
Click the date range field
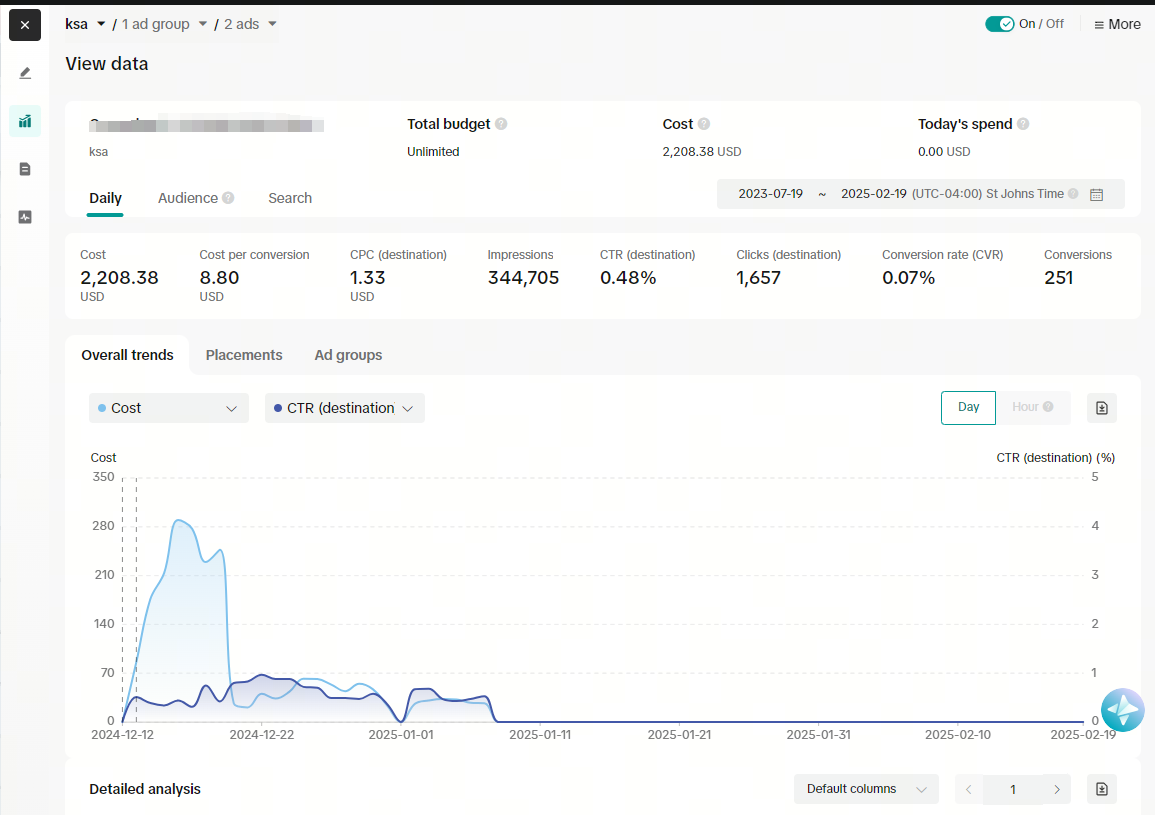coord(920,194)
